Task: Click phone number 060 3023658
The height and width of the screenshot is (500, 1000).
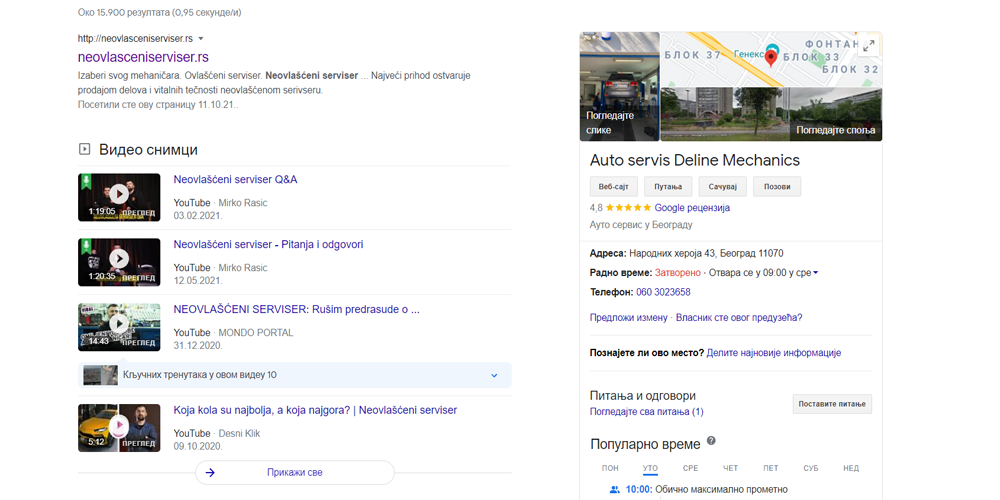Action: [x=663, y=292]
